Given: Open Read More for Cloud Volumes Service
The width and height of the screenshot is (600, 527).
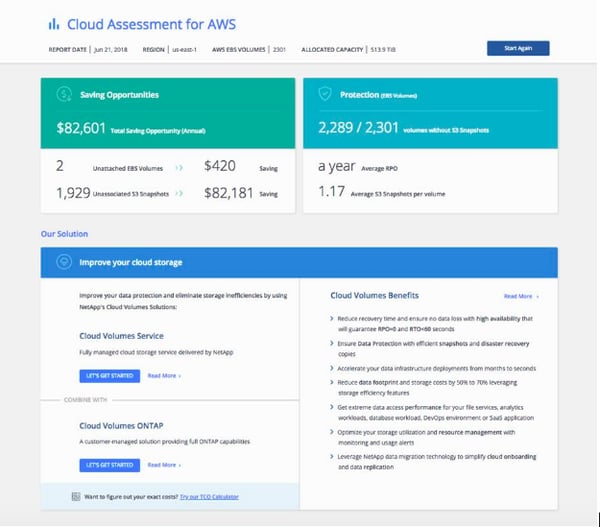Looking at the screenshot, I should pyautogui.click(x=163, y=376).
